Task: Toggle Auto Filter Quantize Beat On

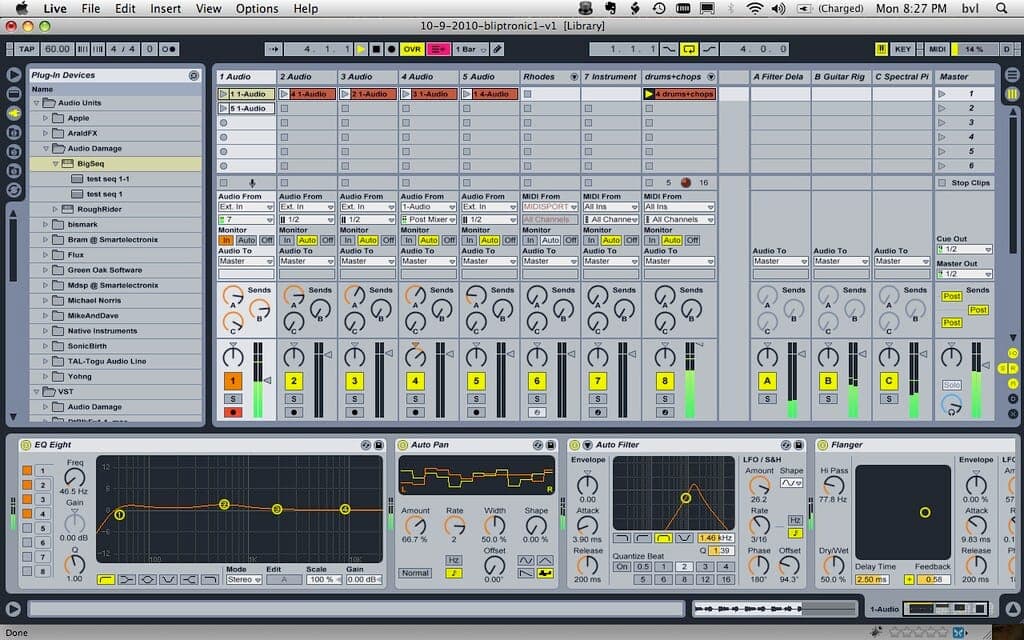Action: tap(621, 567)
